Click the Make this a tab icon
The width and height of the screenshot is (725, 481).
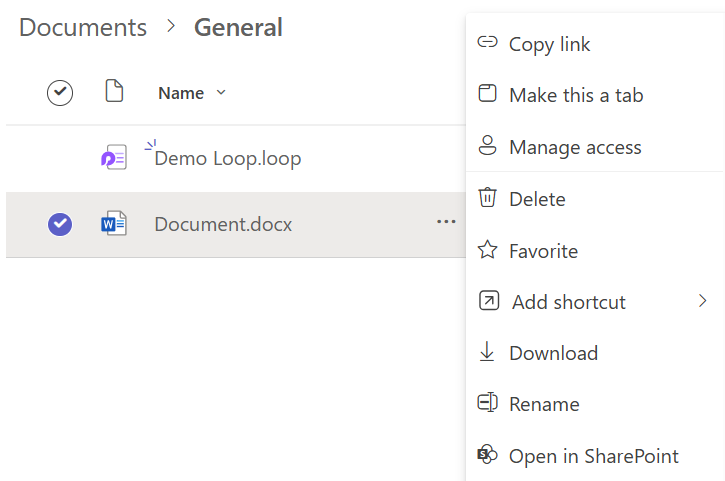pyautogui.click(x=487, y=94)
